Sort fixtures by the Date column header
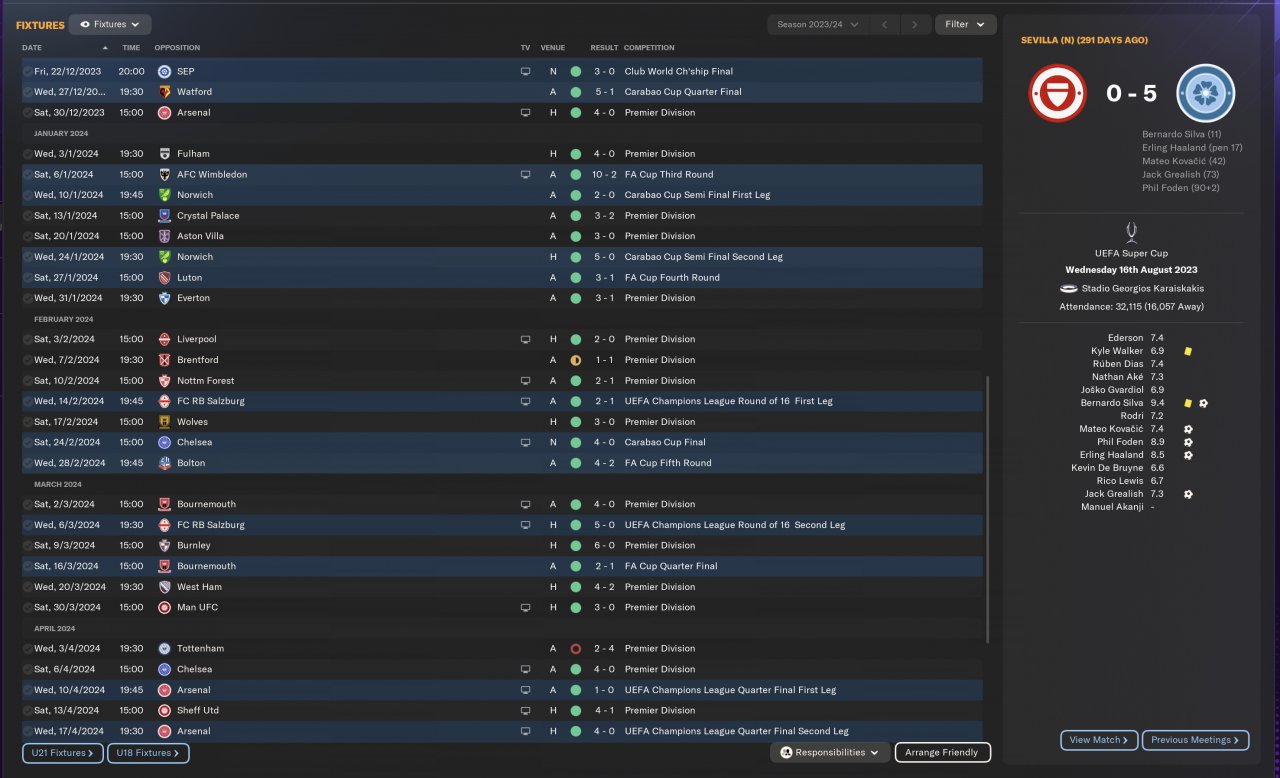 32,48
